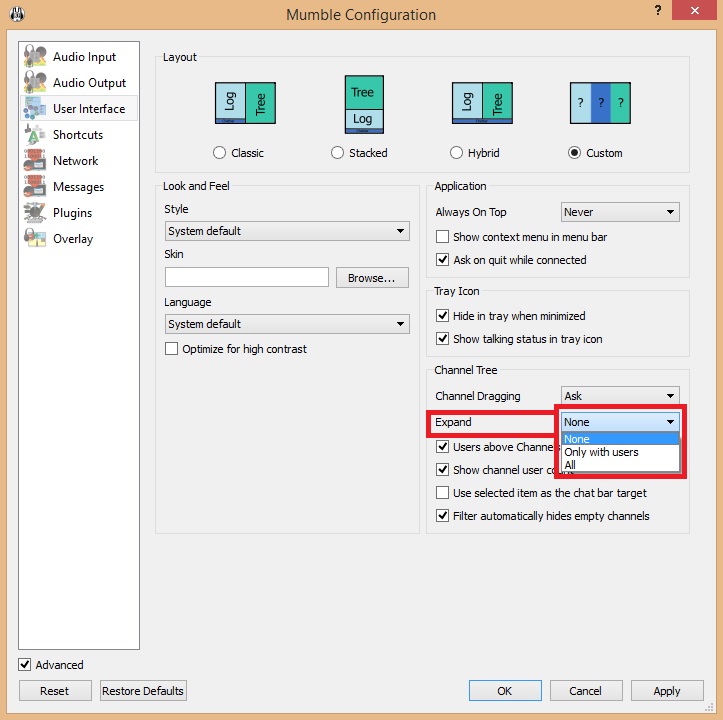The image size is (723, 720).
Task: Click the Classic layout Log/Tree thumbnail
Action: pyautogui.click(x=245, y=103)
